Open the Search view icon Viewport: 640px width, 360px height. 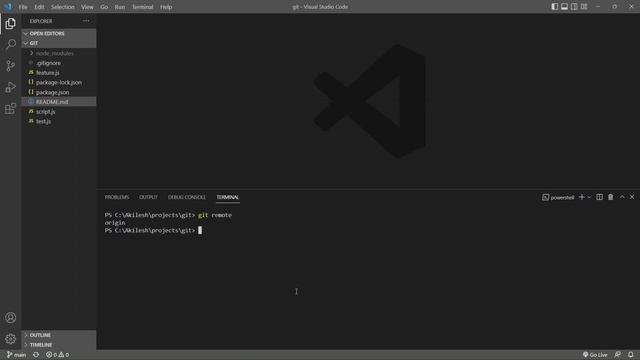click(11, 44)
